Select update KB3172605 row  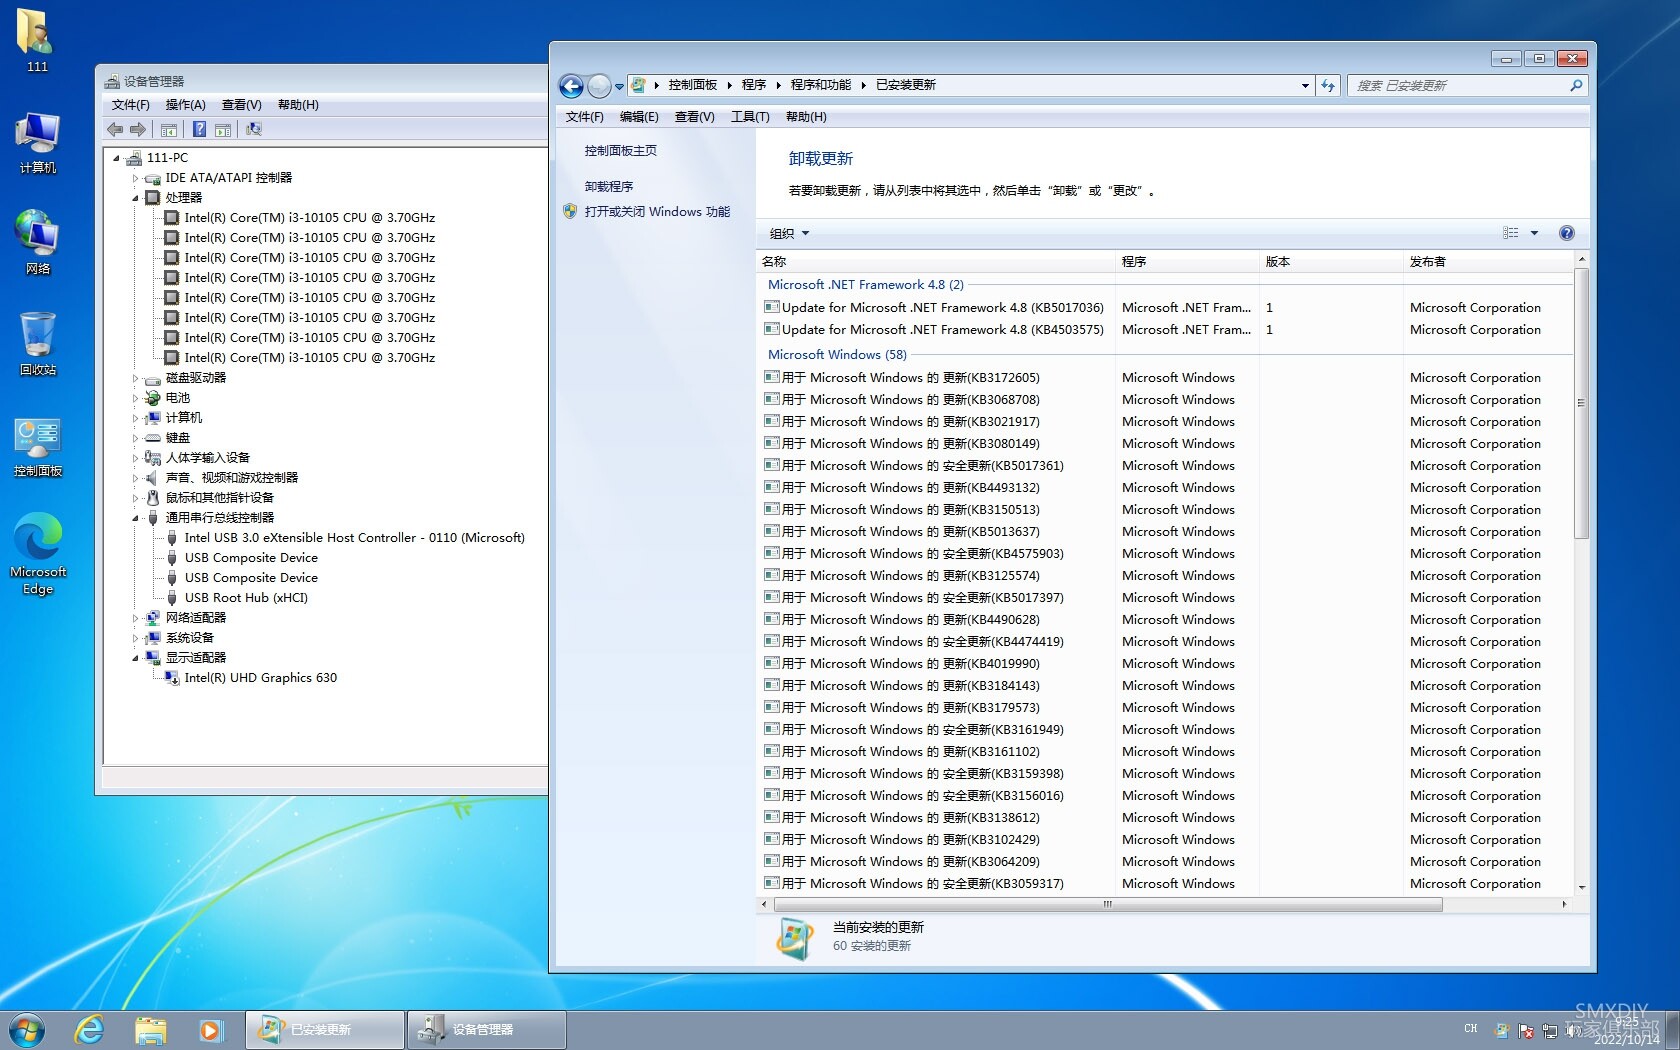[1163, 378]
